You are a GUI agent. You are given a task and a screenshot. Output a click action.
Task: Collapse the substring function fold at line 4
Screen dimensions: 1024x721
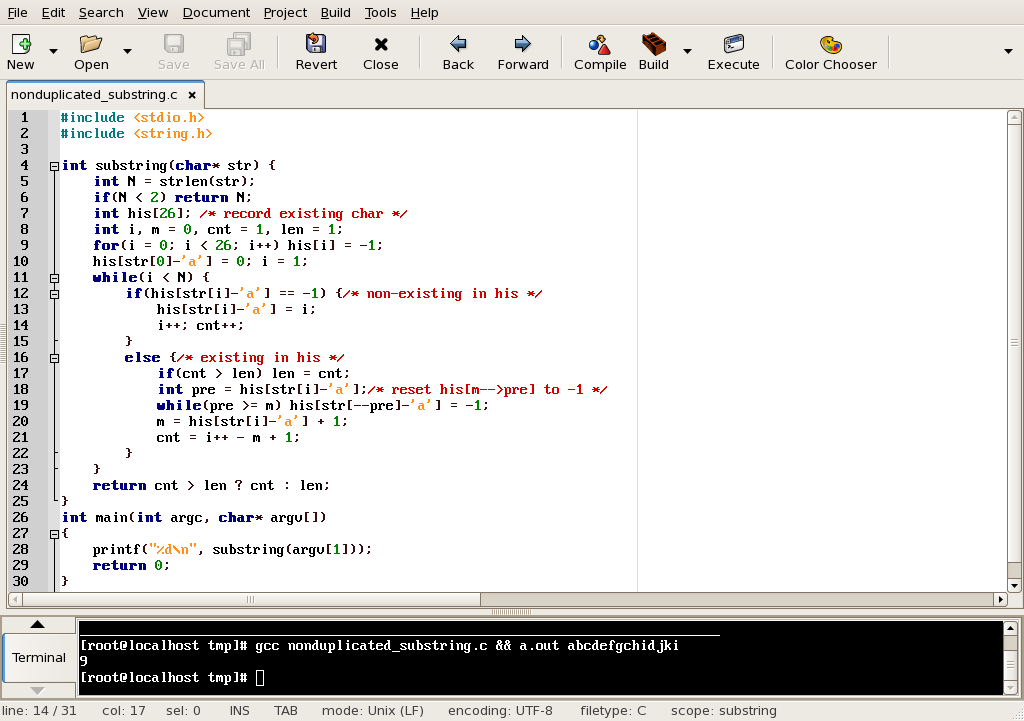(x=55, y=166)
